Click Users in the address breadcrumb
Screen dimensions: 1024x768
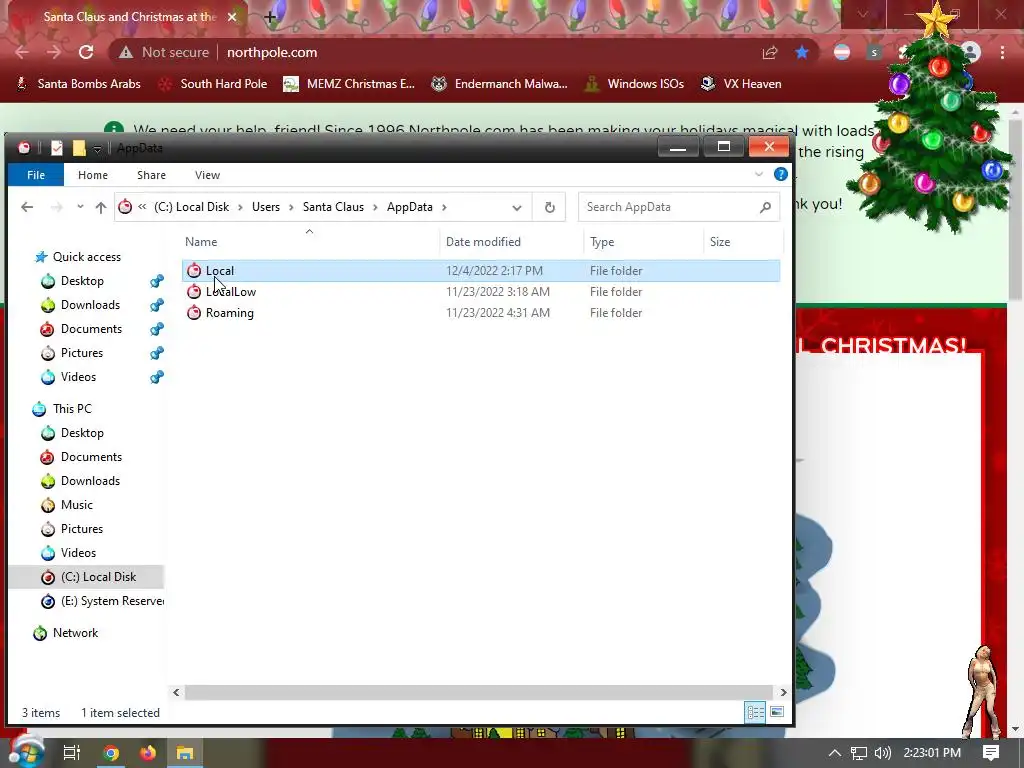click(x=266, y=207)
